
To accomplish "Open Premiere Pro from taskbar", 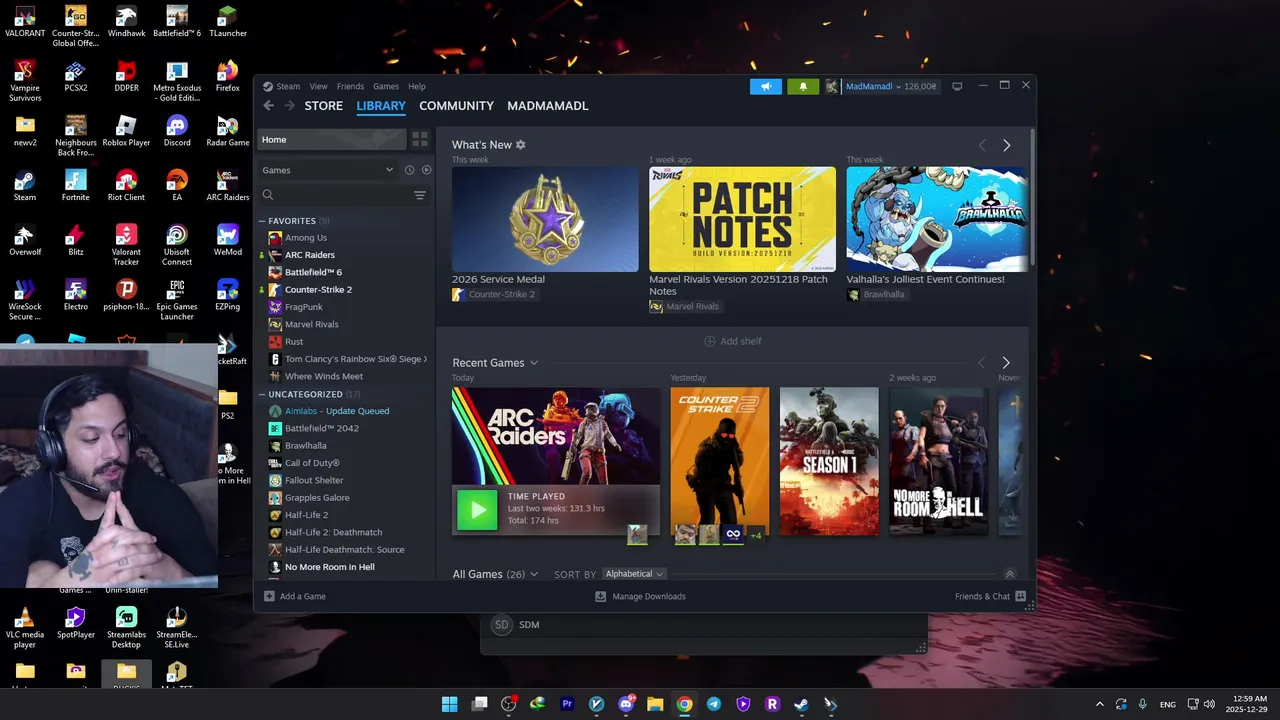I will [x=567, y=704].
